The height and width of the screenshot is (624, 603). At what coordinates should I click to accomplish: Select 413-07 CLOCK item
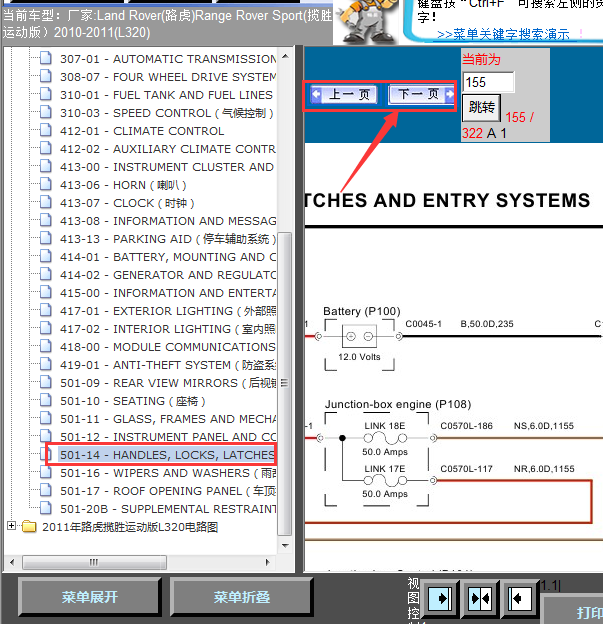pyautogui.click(x=127, y=203)
